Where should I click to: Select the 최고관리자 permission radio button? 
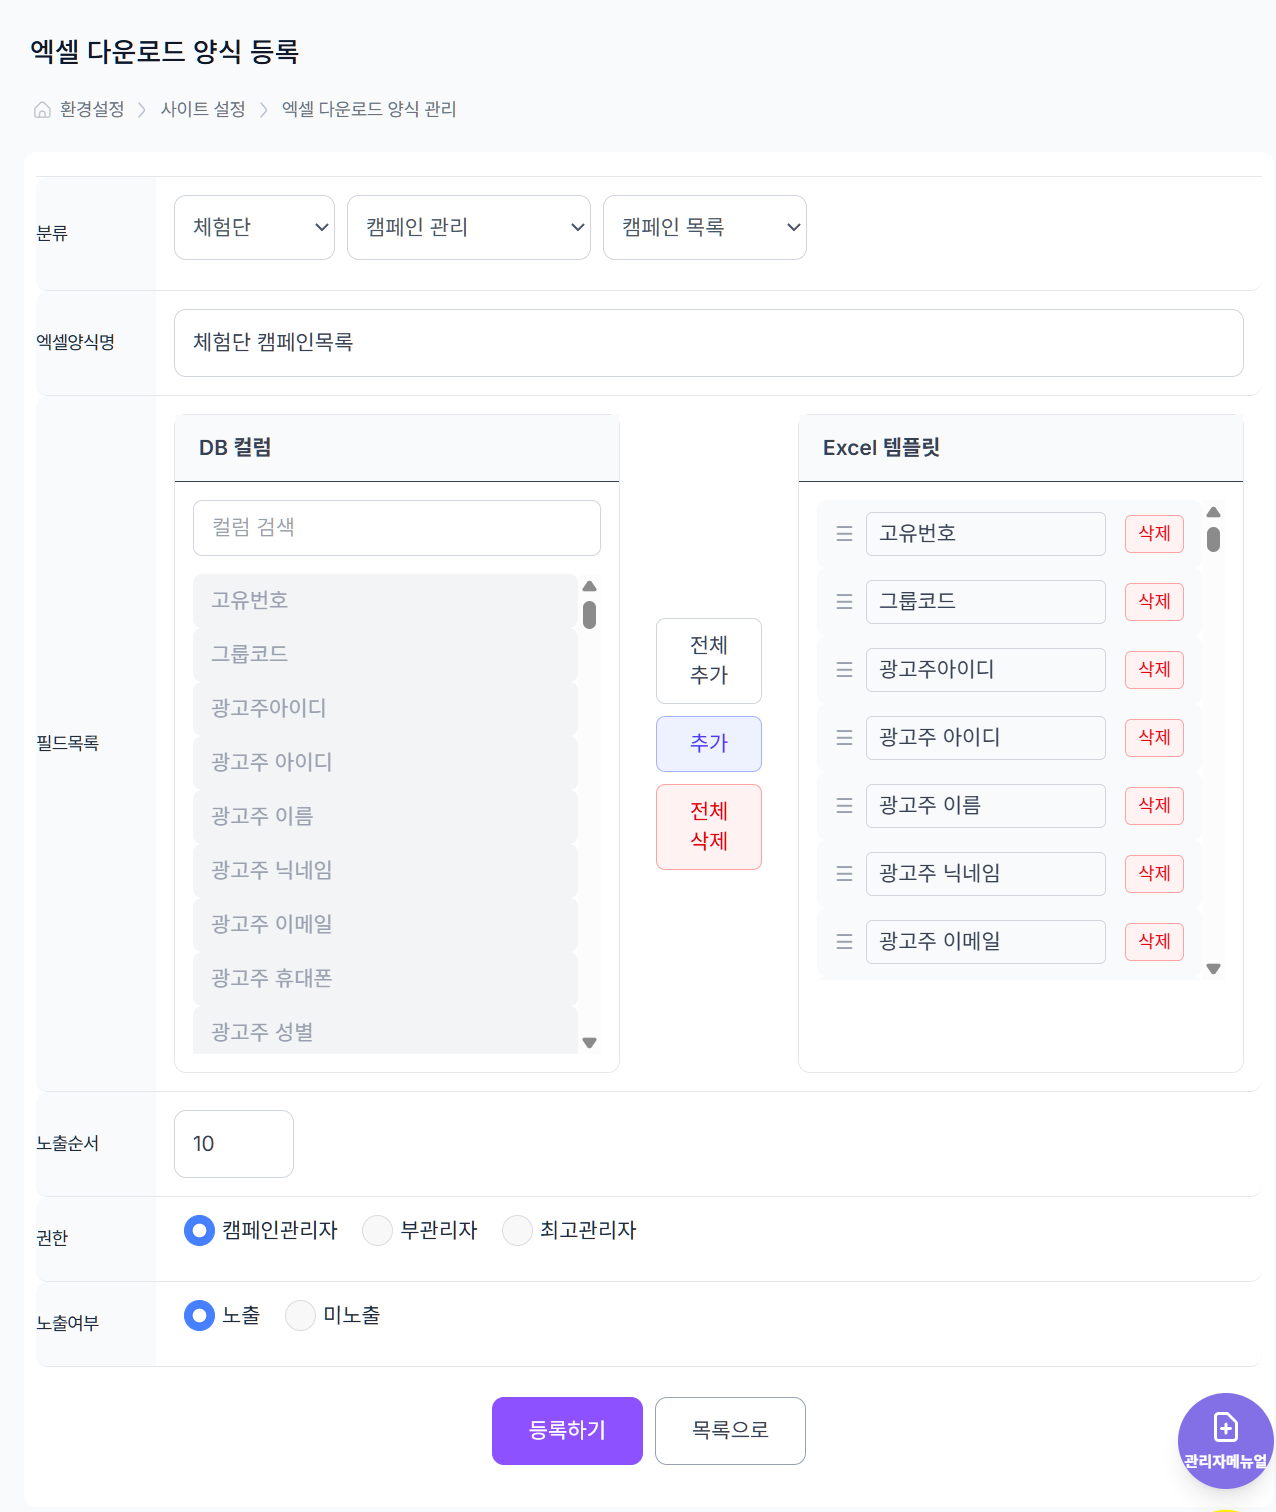pos(517,1230)
